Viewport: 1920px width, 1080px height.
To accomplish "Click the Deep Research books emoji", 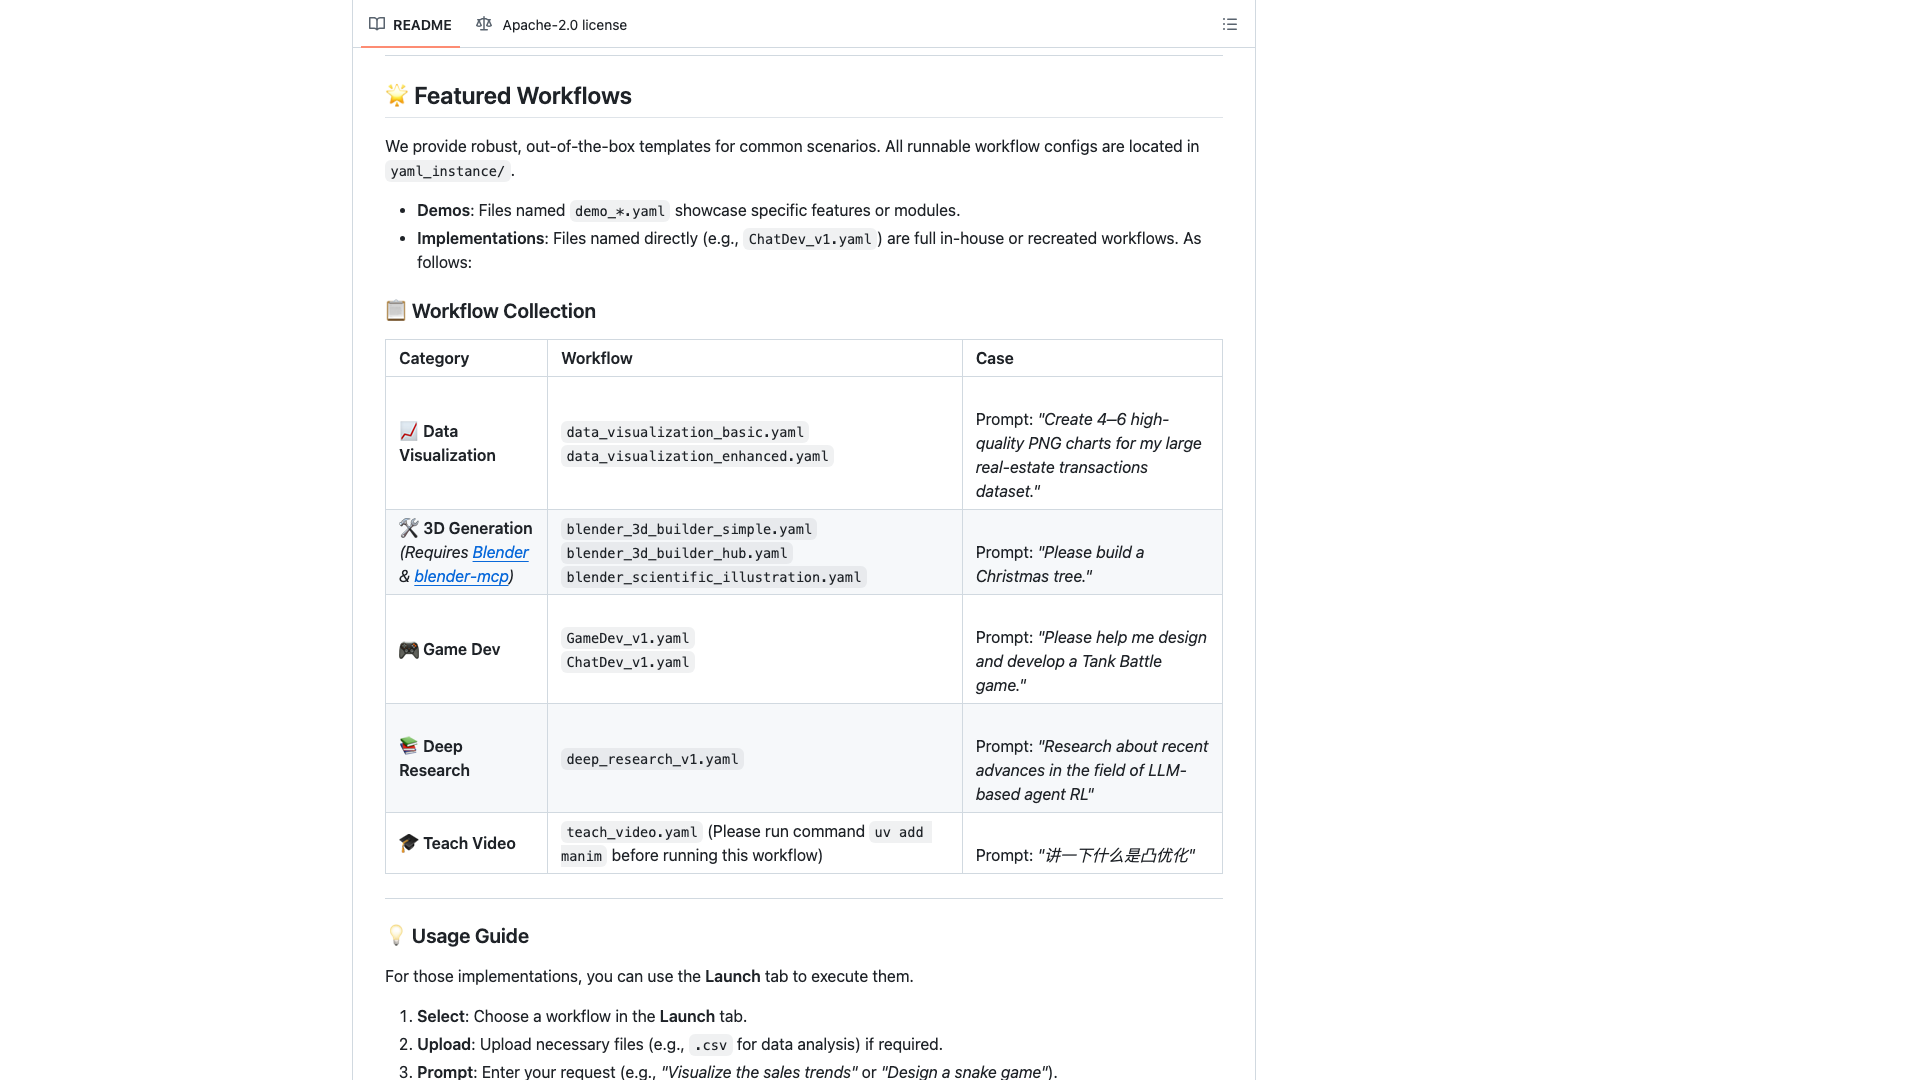I will [408, 746].
